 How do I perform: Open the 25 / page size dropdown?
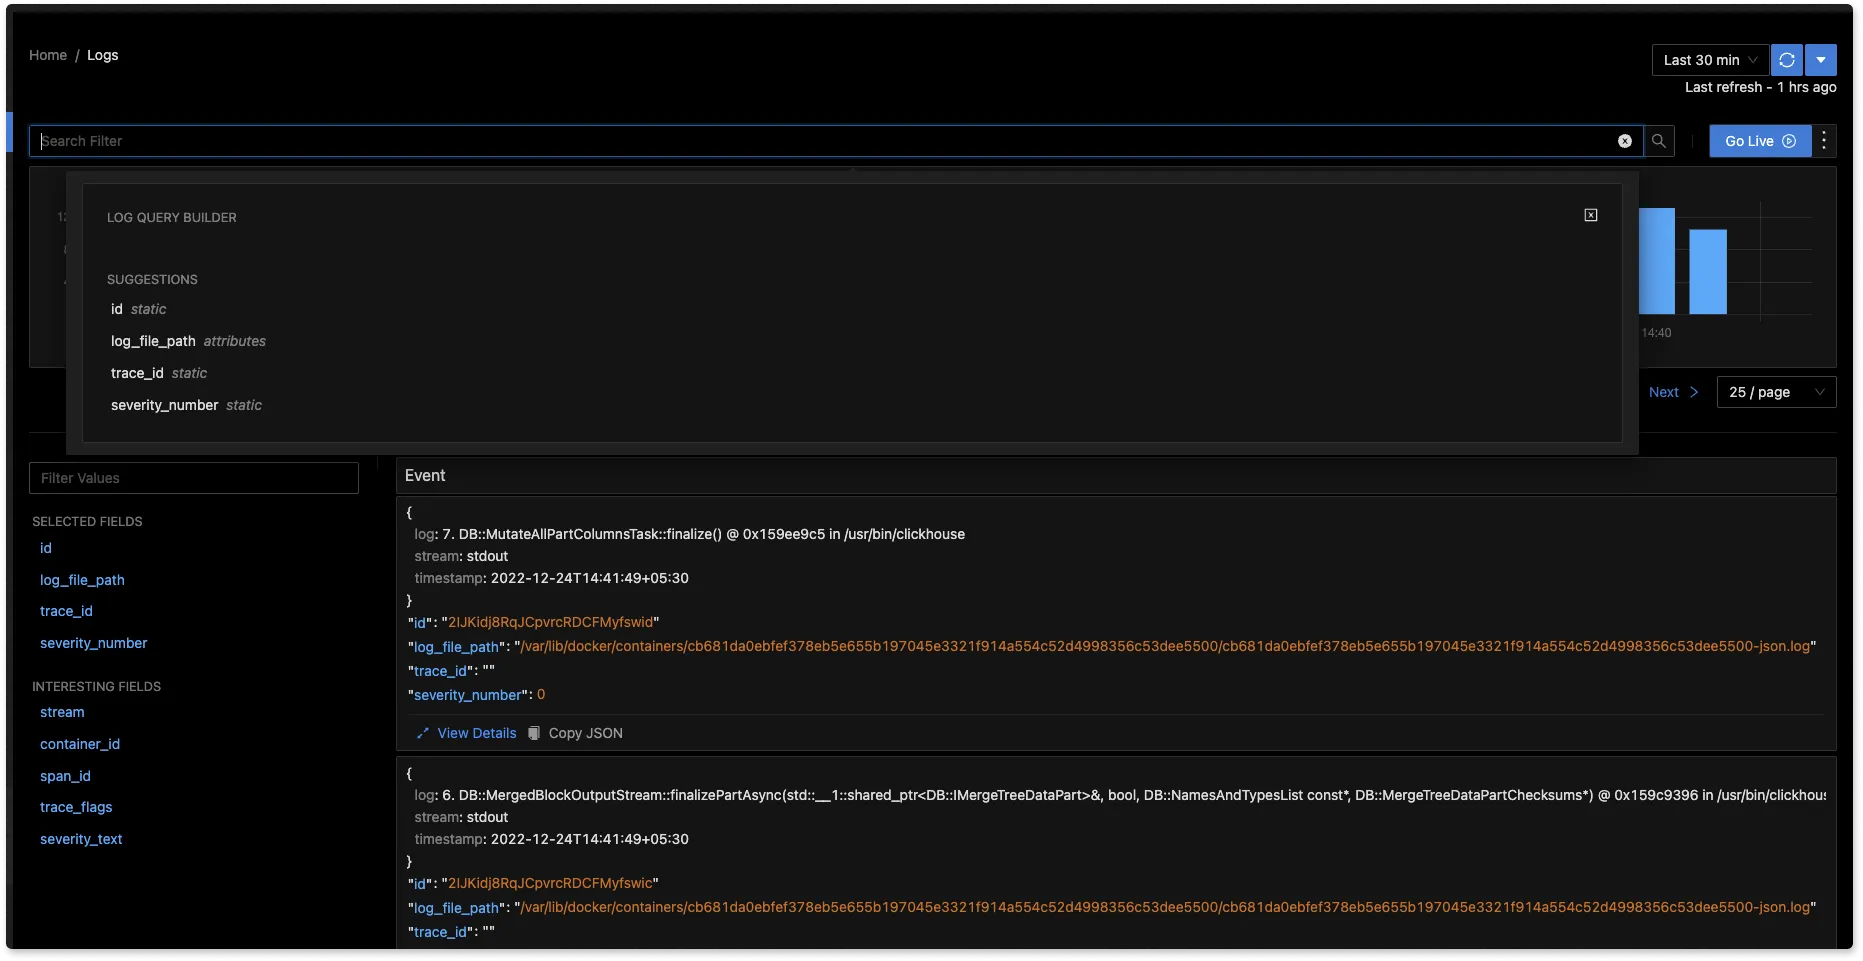pos(1776,392)
